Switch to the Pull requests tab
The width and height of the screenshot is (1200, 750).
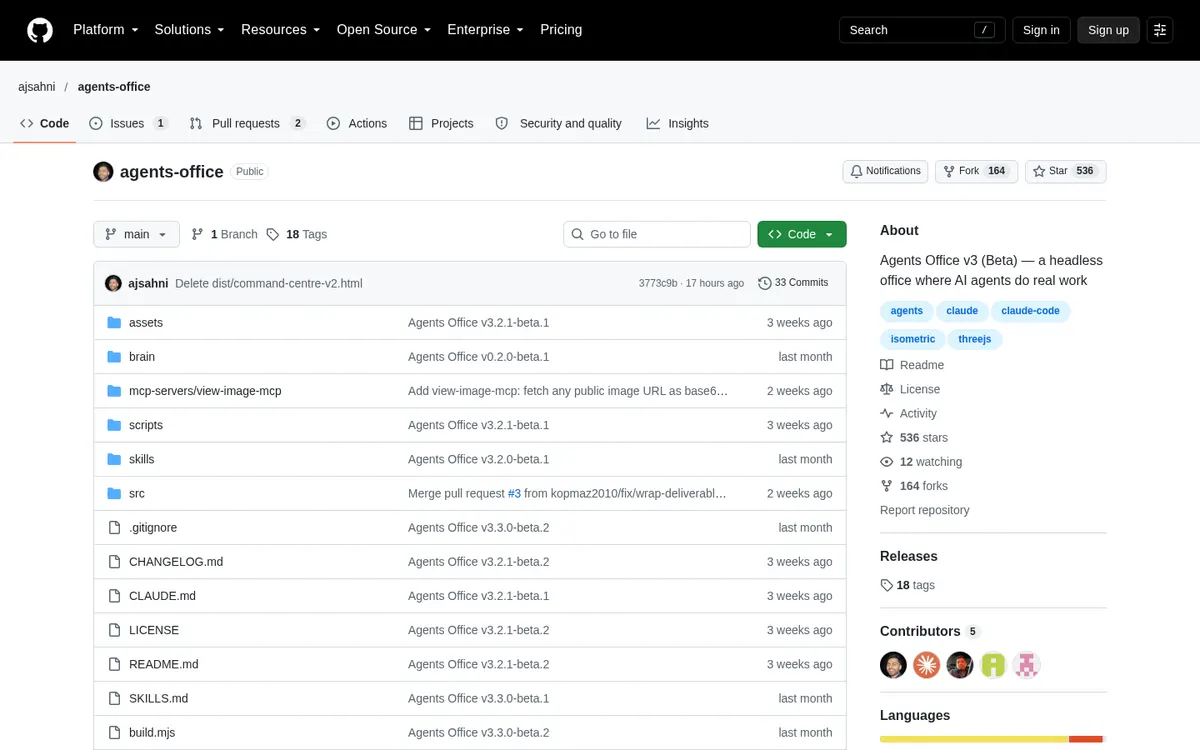(x=247, y=123)
